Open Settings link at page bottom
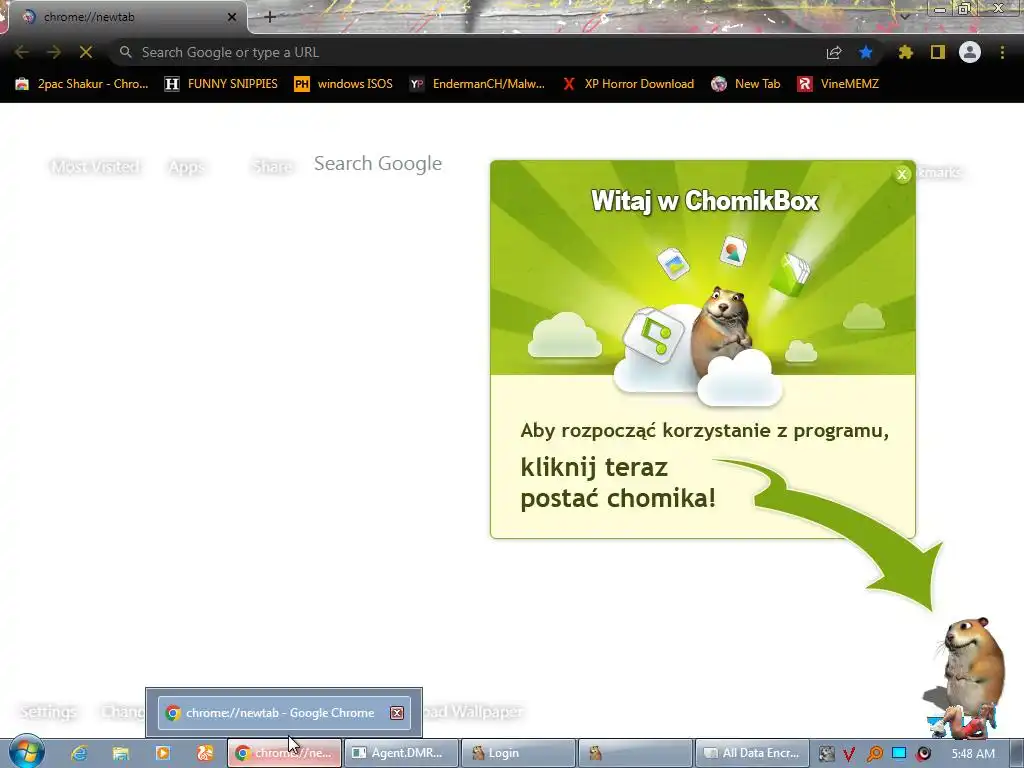The height and width of the screenshot is (768, 1024). coord(48,712)
